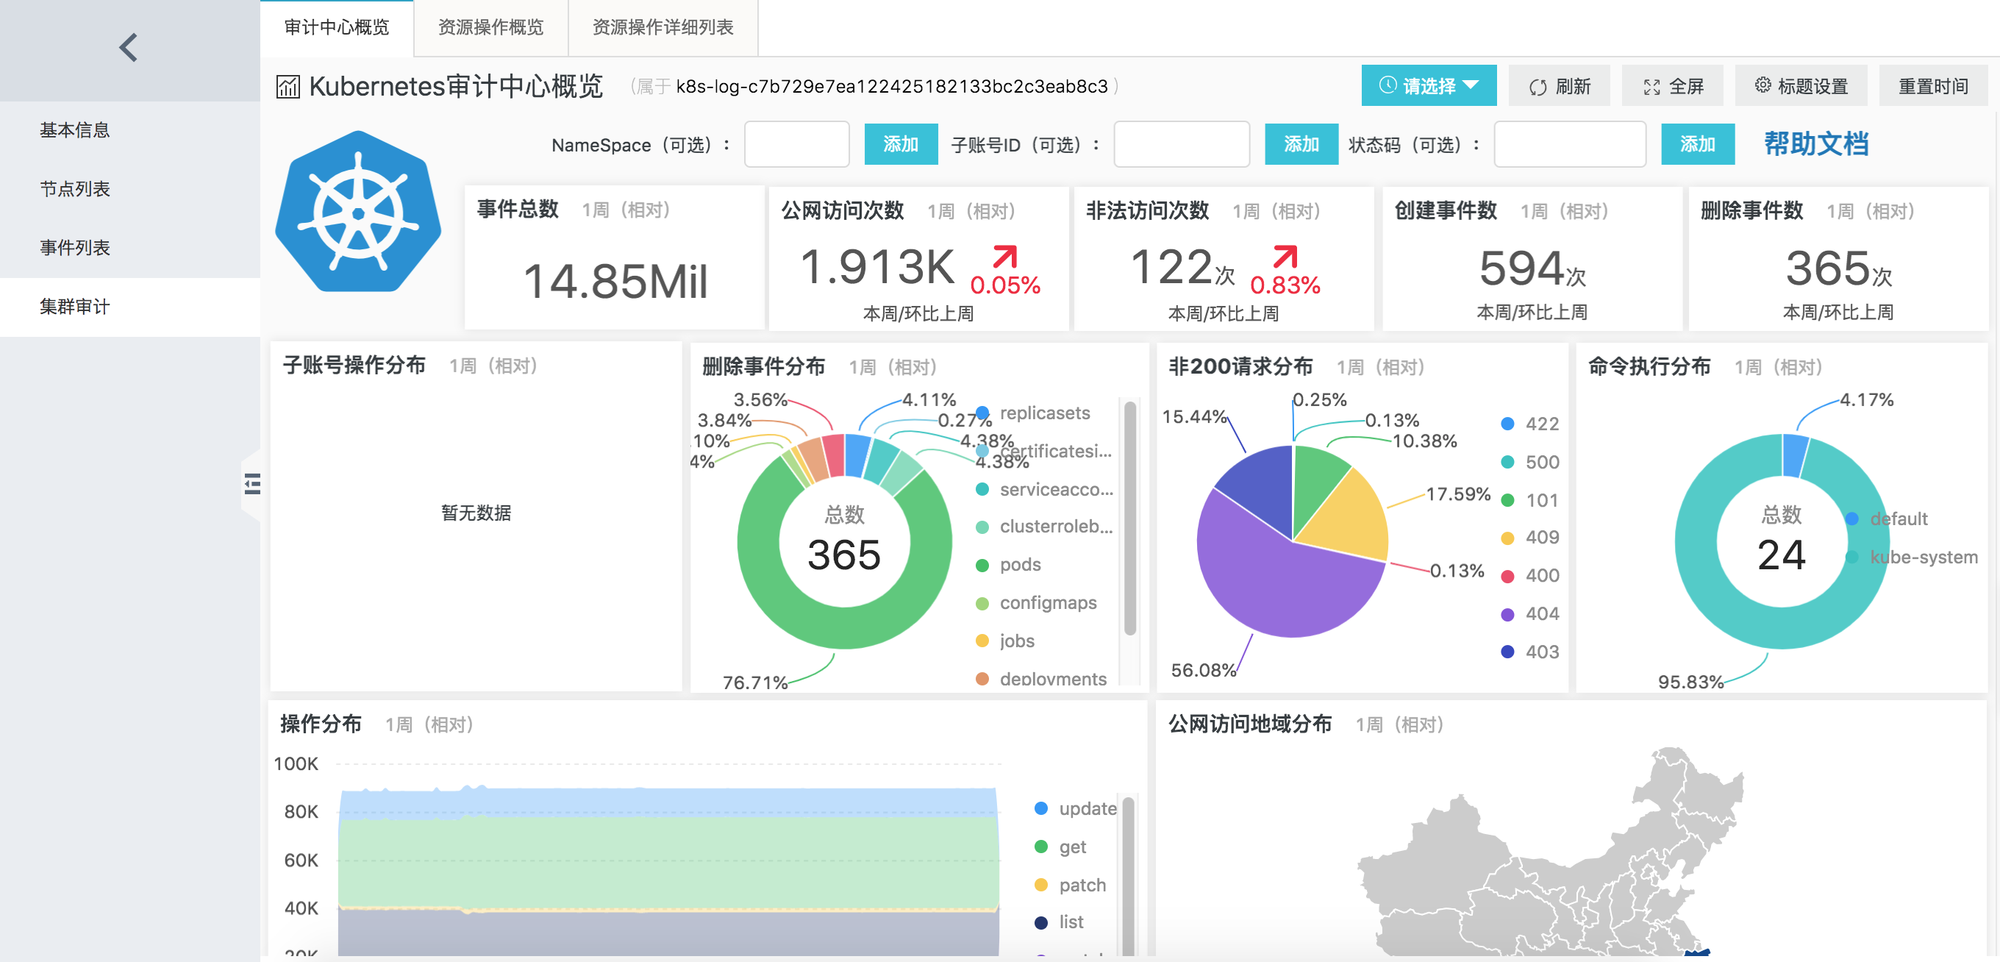Screen dimensions: 2000x962
Task: Click 添加 button next to 子账号ID field
Action: [x=1301, y=144]
